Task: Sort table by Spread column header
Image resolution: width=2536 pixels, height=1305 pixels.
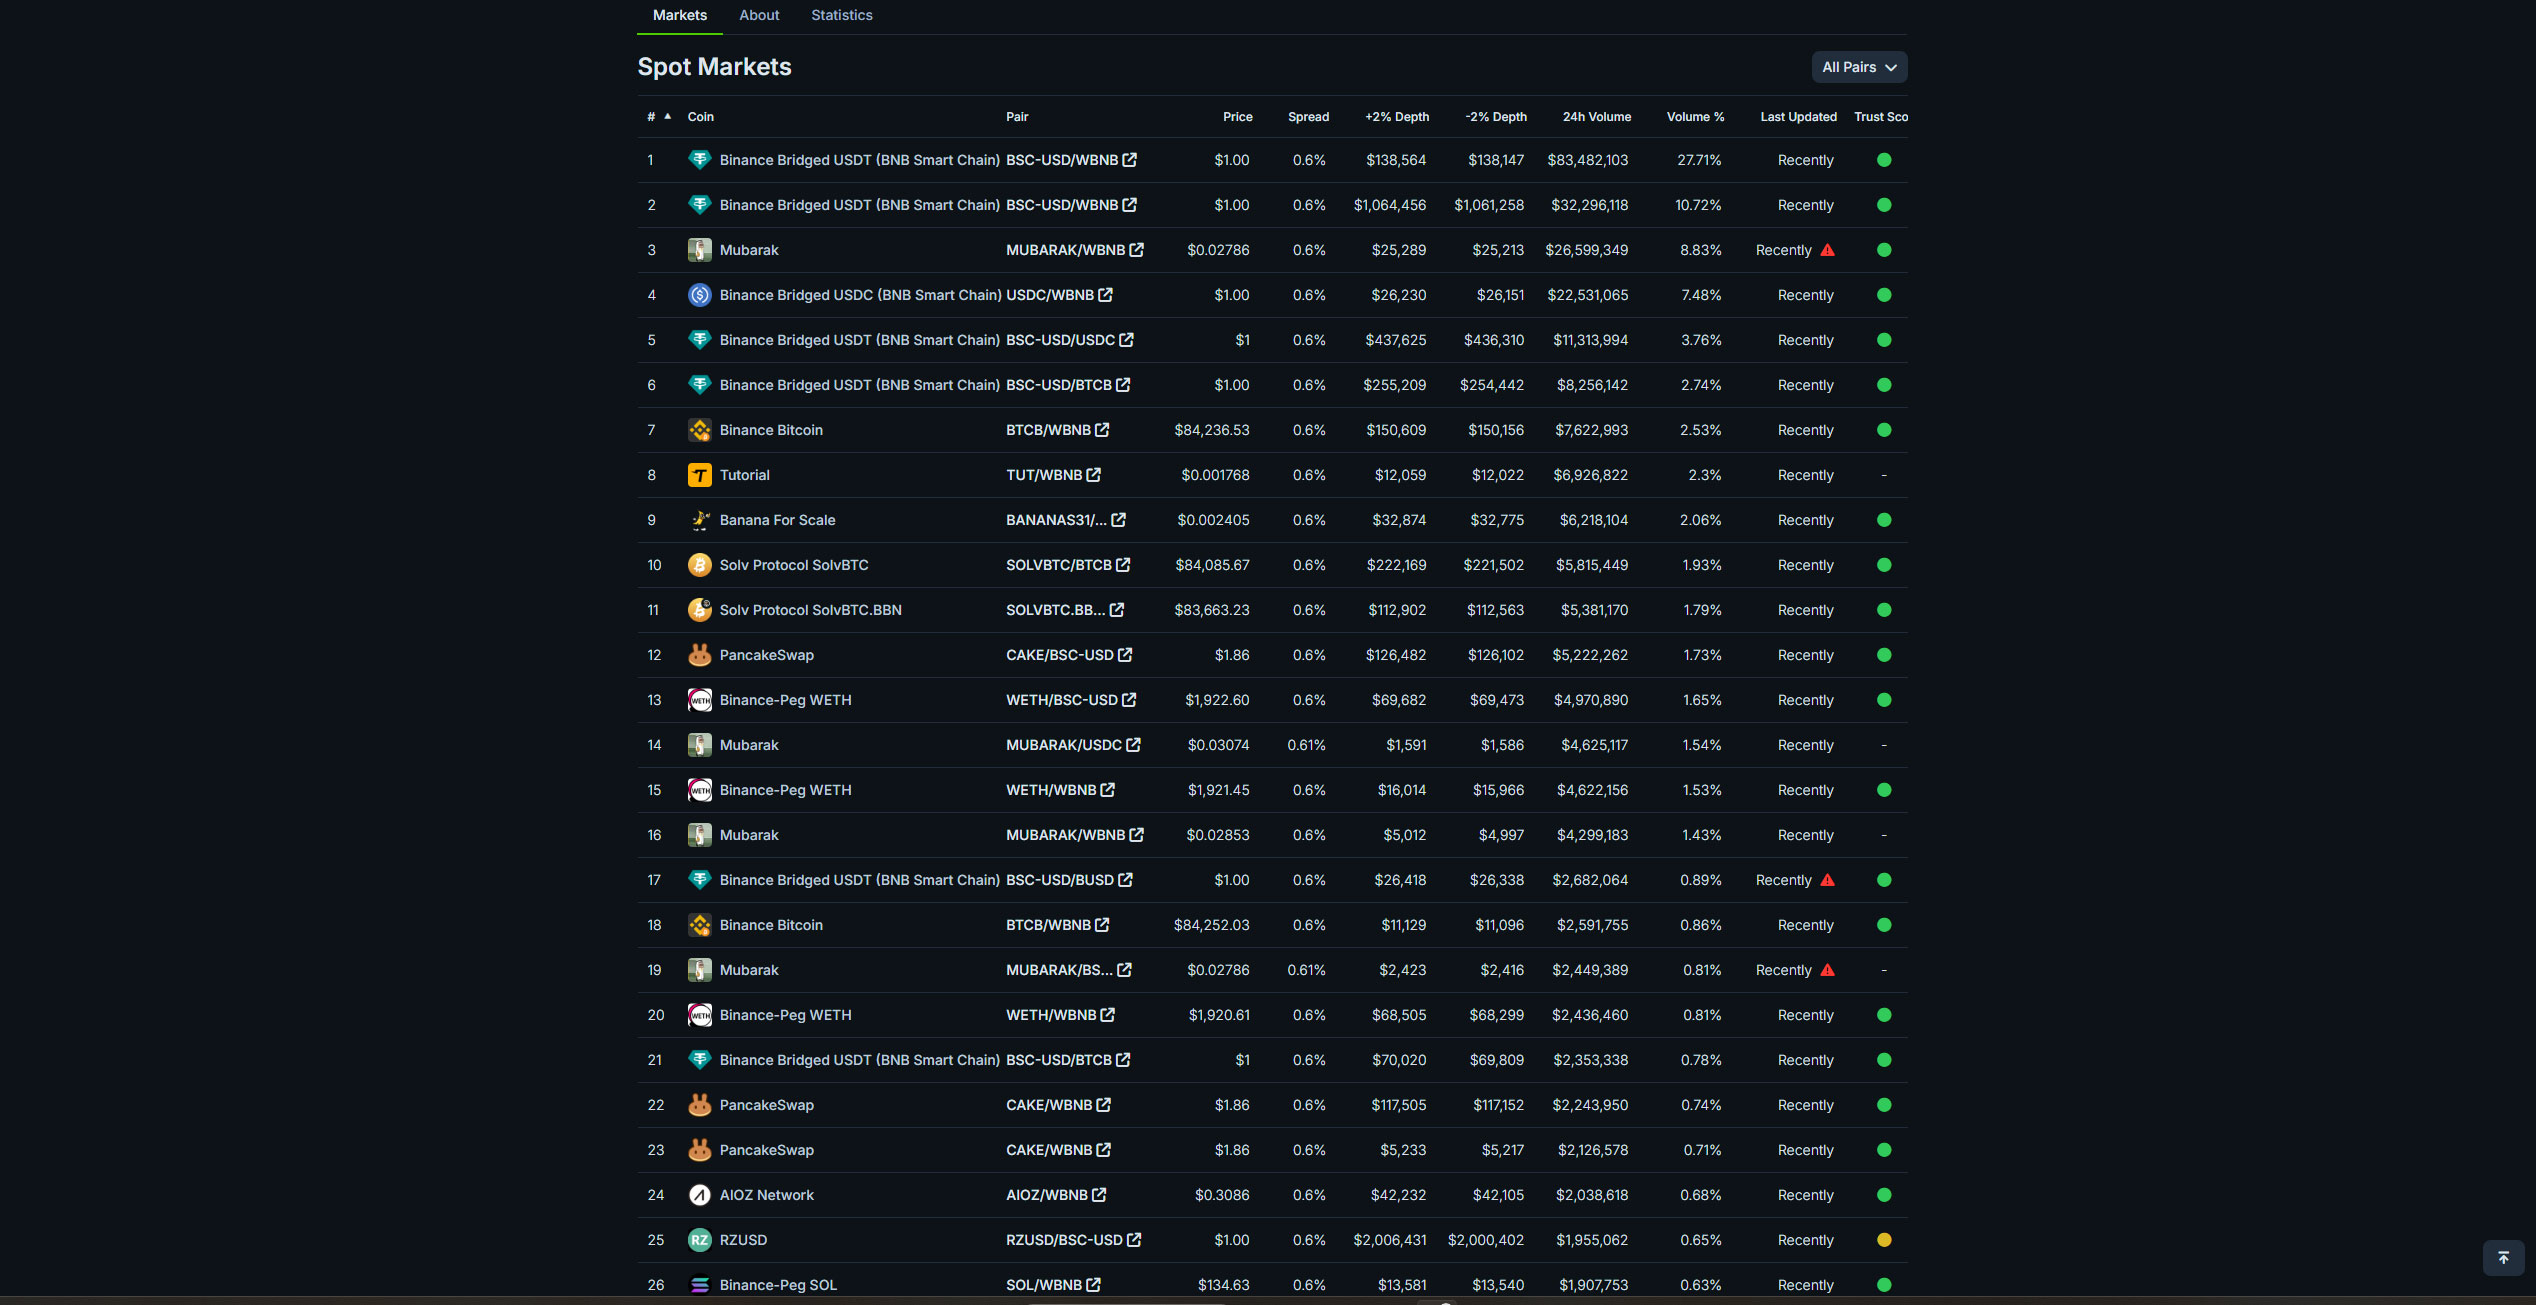Action: click(x=1308, y=117)
